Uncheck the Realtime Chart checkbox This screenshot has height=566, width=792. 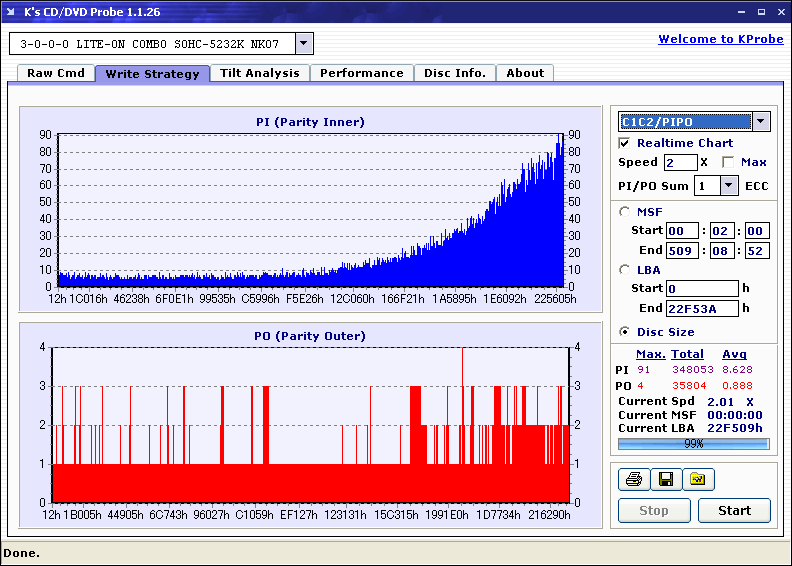pyautogui.click(x=625, y=143)
